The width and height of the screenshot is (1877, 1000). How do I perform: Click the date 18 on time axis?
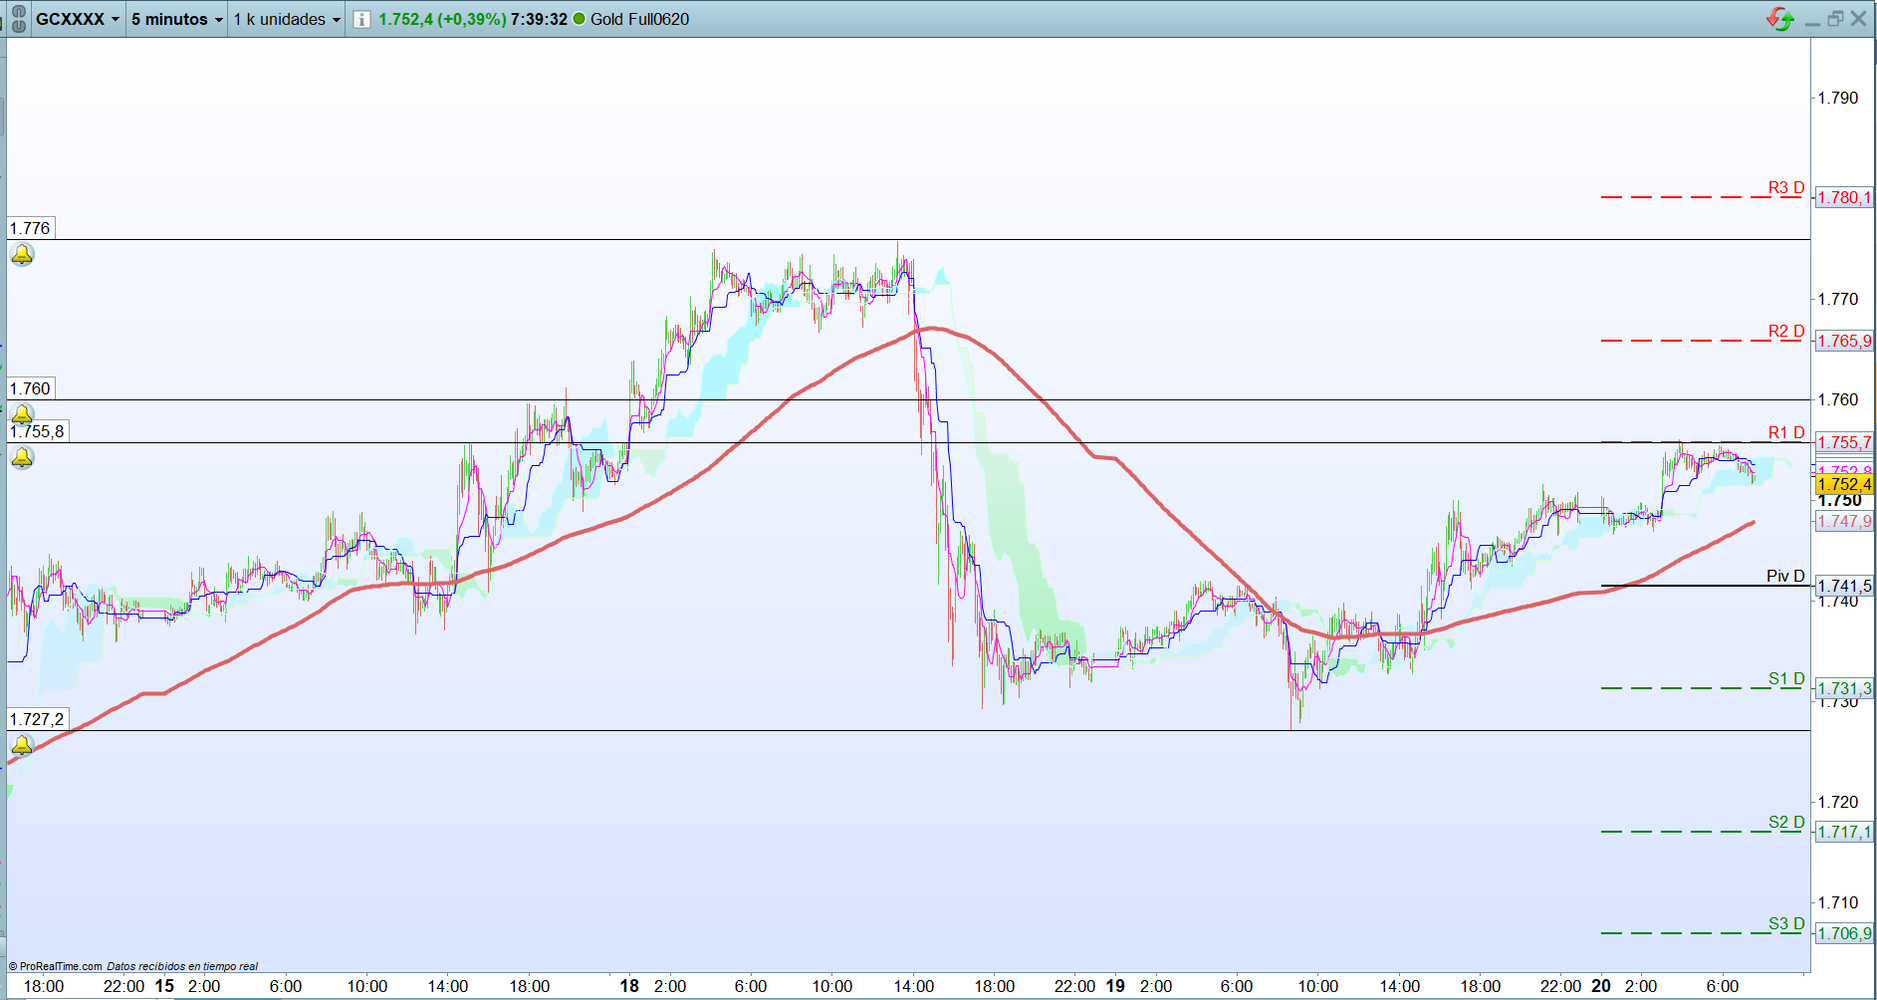tap(629, 986)
